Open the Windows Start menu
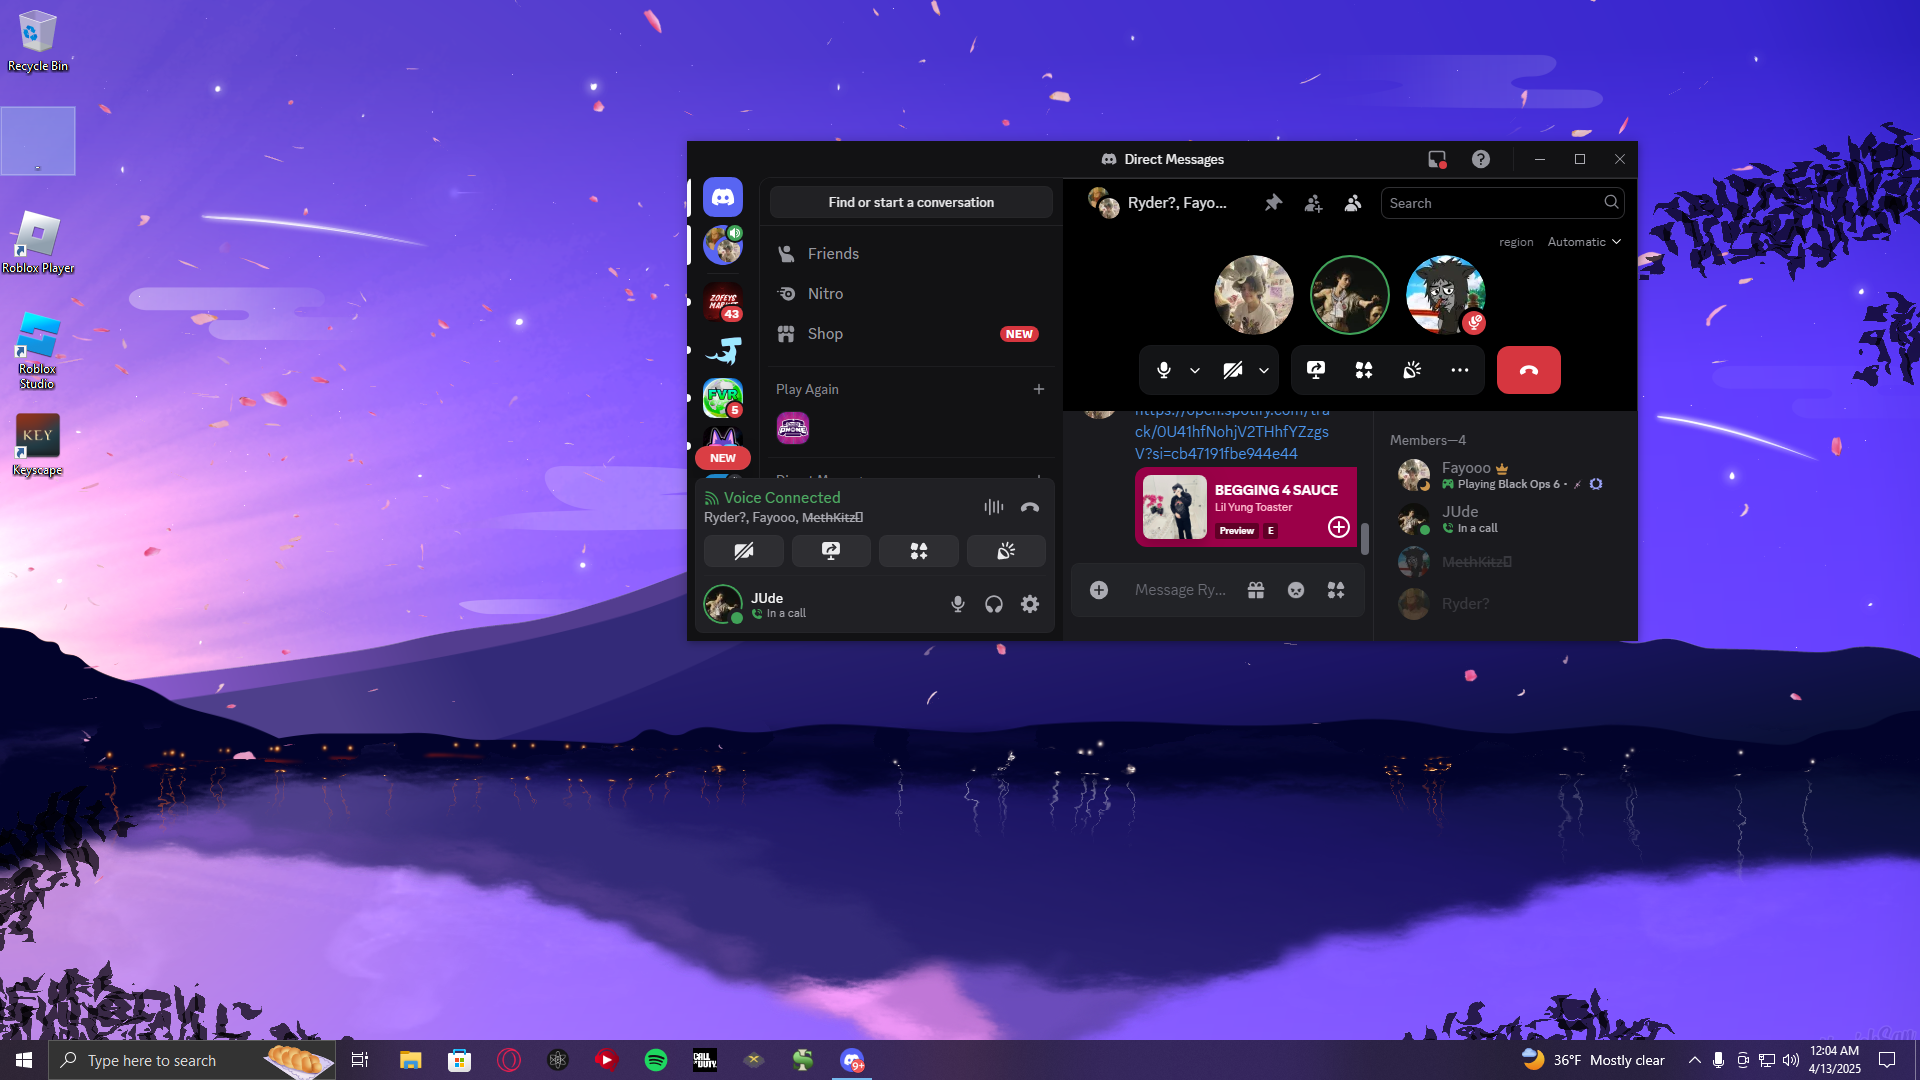The height and width of the screenshot is (1080, 1920). 24,1060
